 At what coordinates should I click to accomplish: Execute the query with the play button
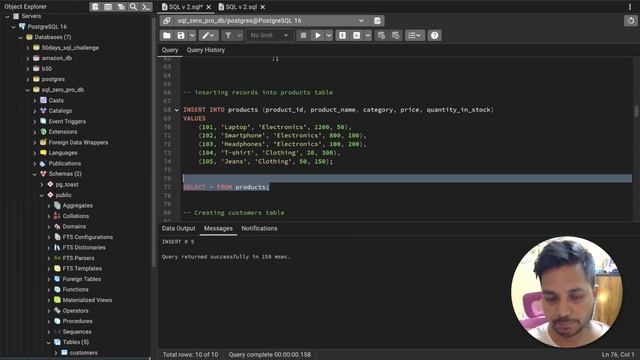coord(318,36)
